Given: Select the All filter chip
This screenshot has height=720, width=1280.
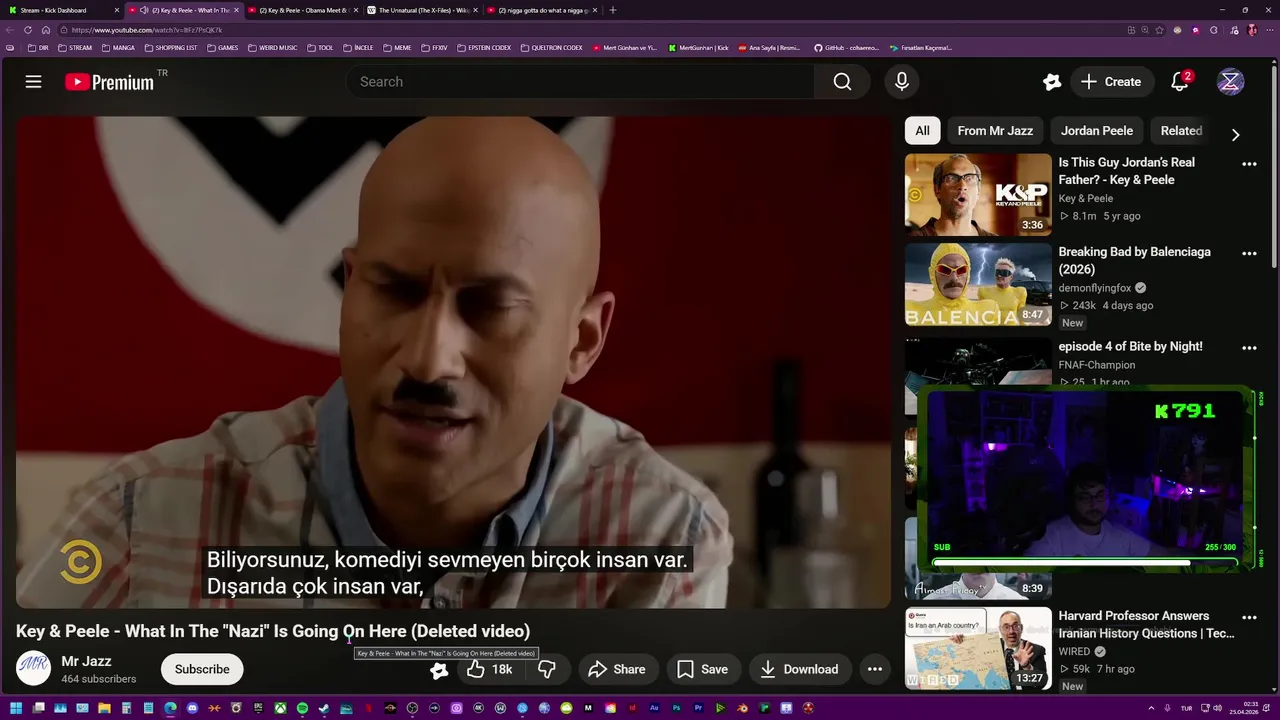Looking at the screenshot, I should click(922, 131).
